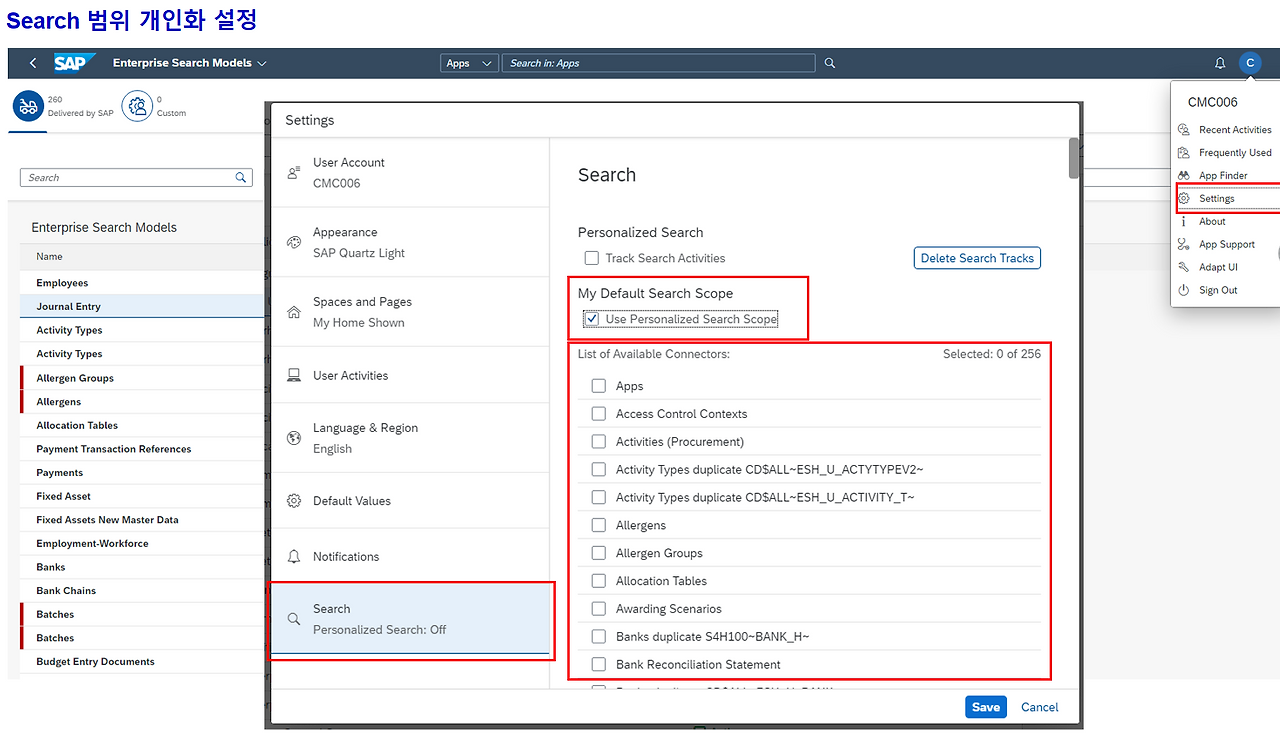Click the Delete Search Tracks button
The image size is (1280, 737).
(x=977, y=258)
